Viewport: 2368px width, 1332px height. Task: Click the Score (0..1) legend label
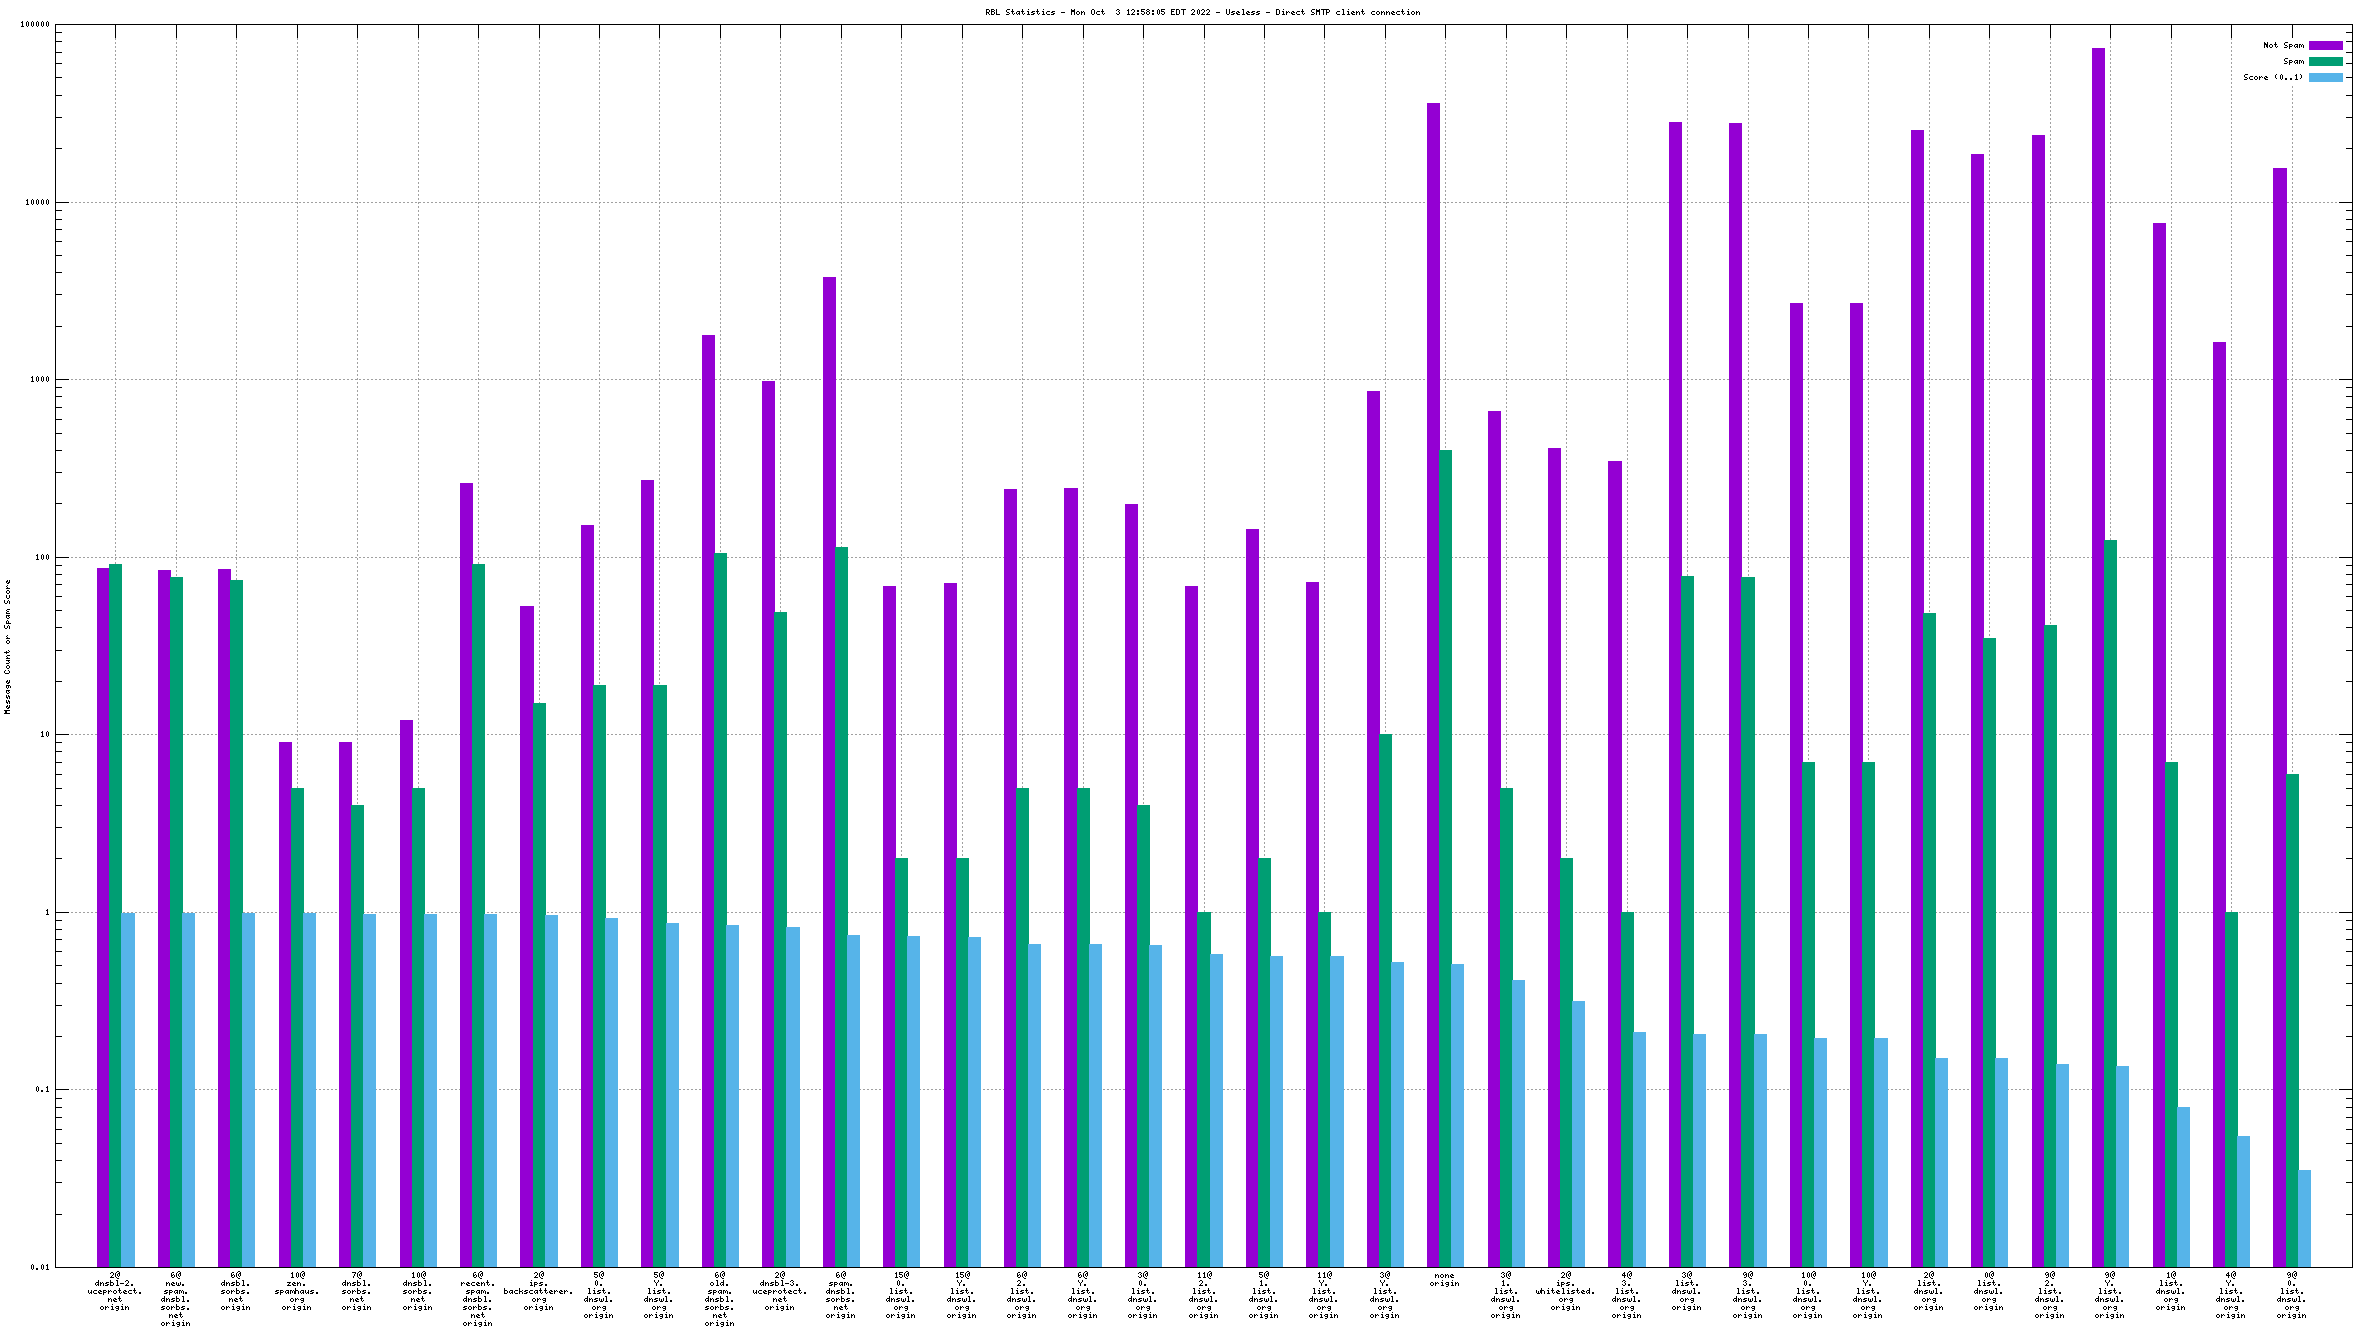pyautogui.click(x=2272, y=77)
